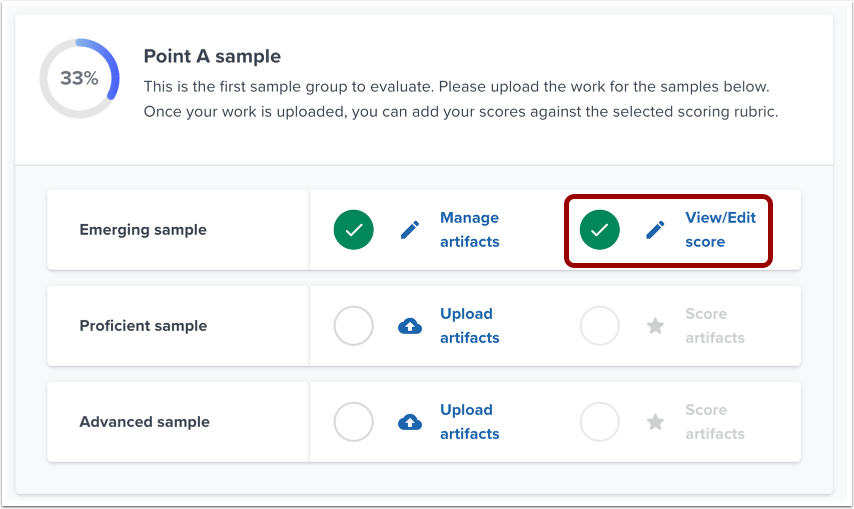Click pencil icon beside View/Edit score
Viewport: 854px width, 509px height.
[655, 230]
